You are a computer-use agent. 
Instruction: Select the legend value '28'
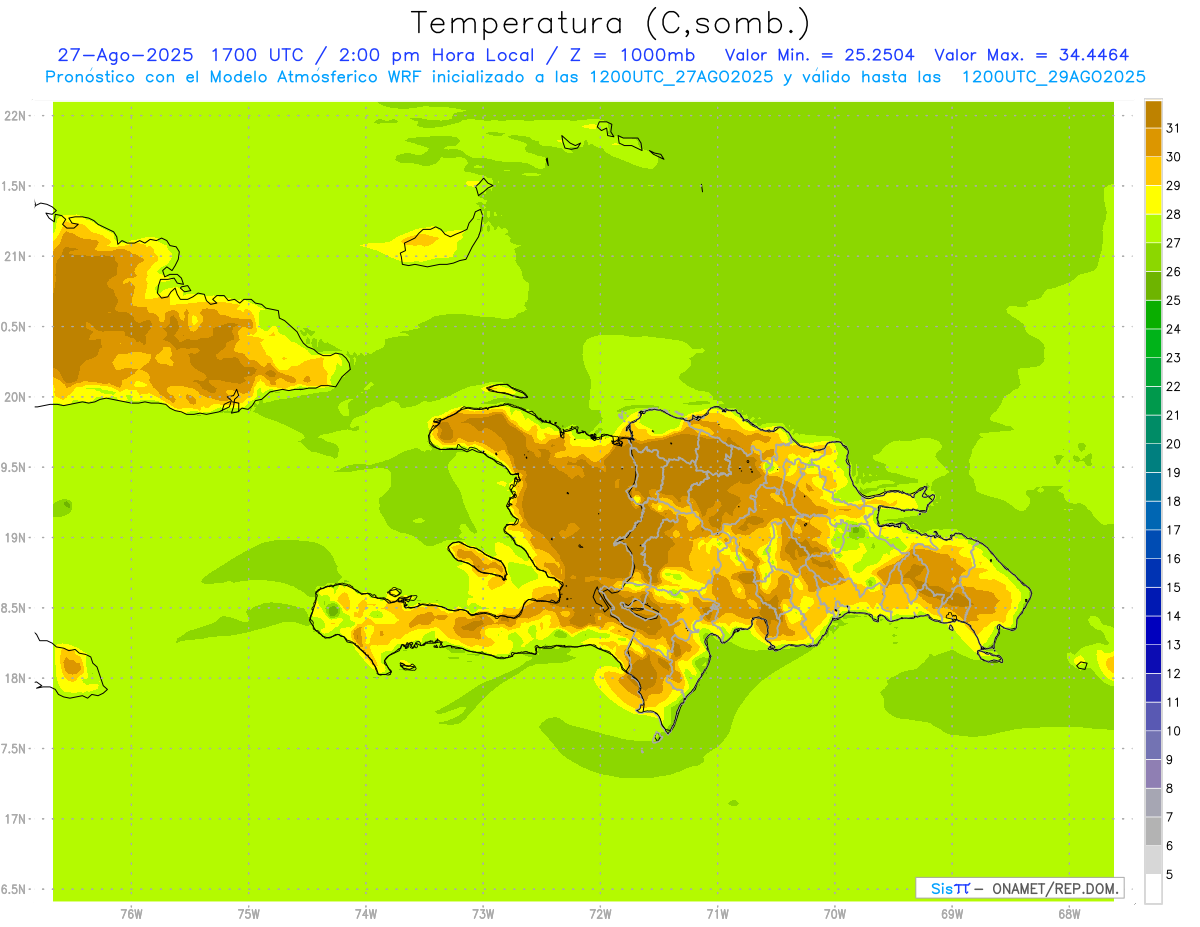coord(1174,214)
